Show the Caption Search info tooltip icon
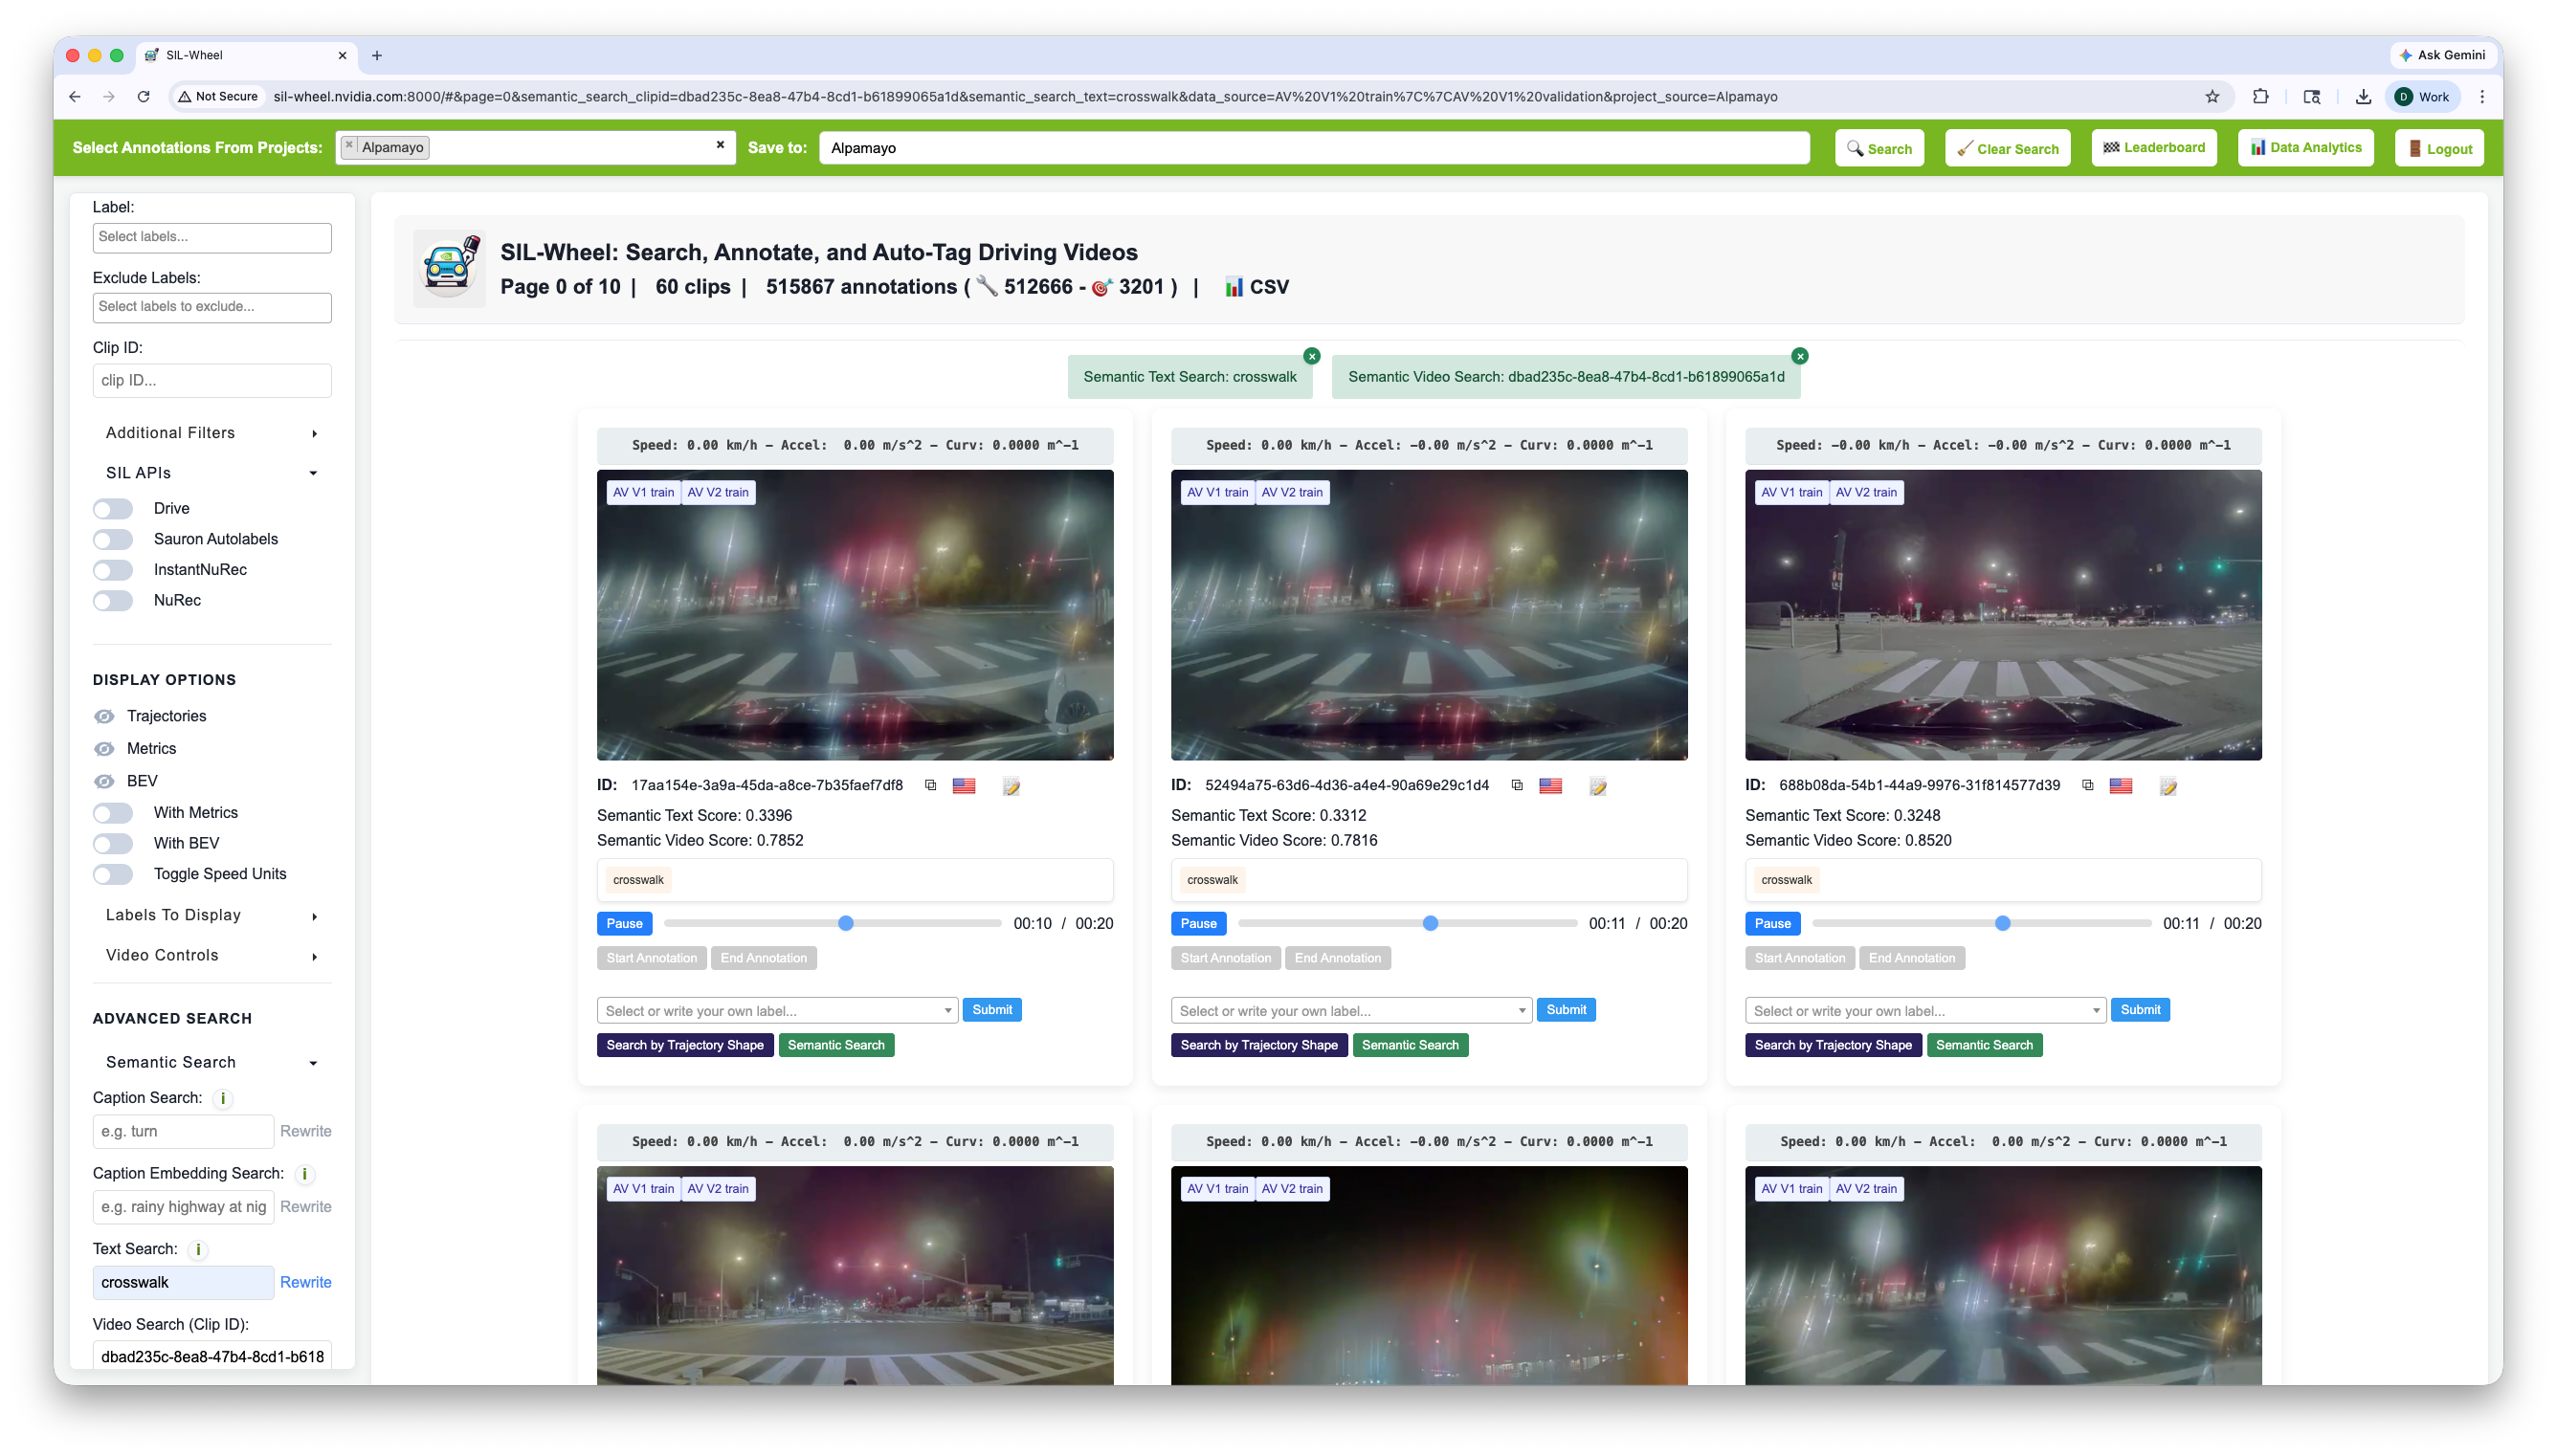The width and height of the screenshot is (2557, 1456). pyautogui.click(x=223, y=1098)
